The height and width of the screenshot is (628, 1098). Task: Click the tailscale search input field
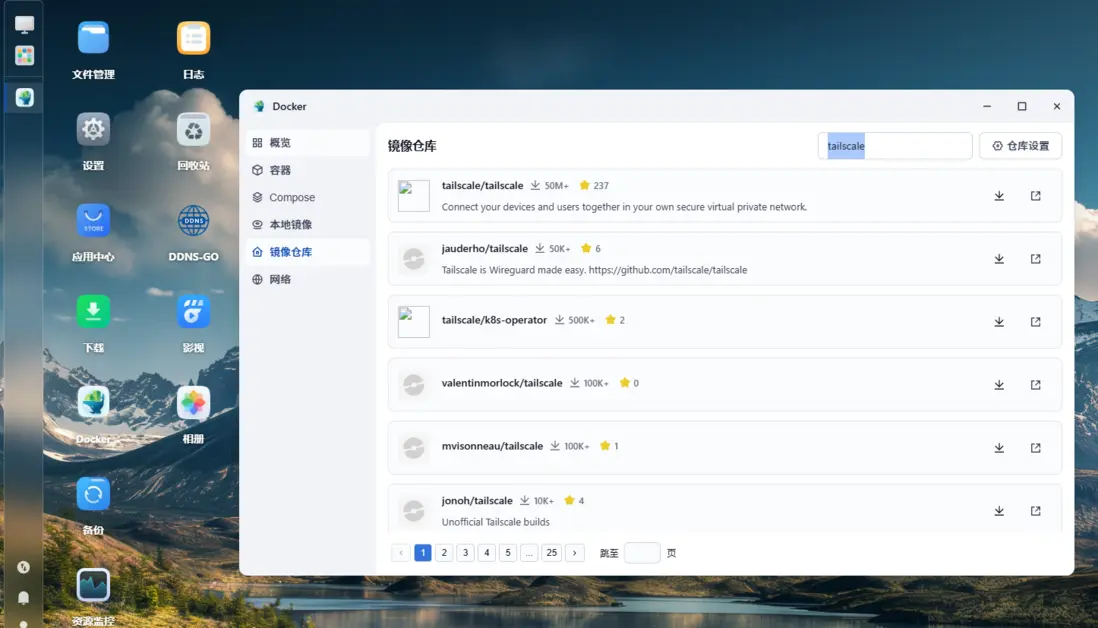pyautogui.click(x=895, y=146)
